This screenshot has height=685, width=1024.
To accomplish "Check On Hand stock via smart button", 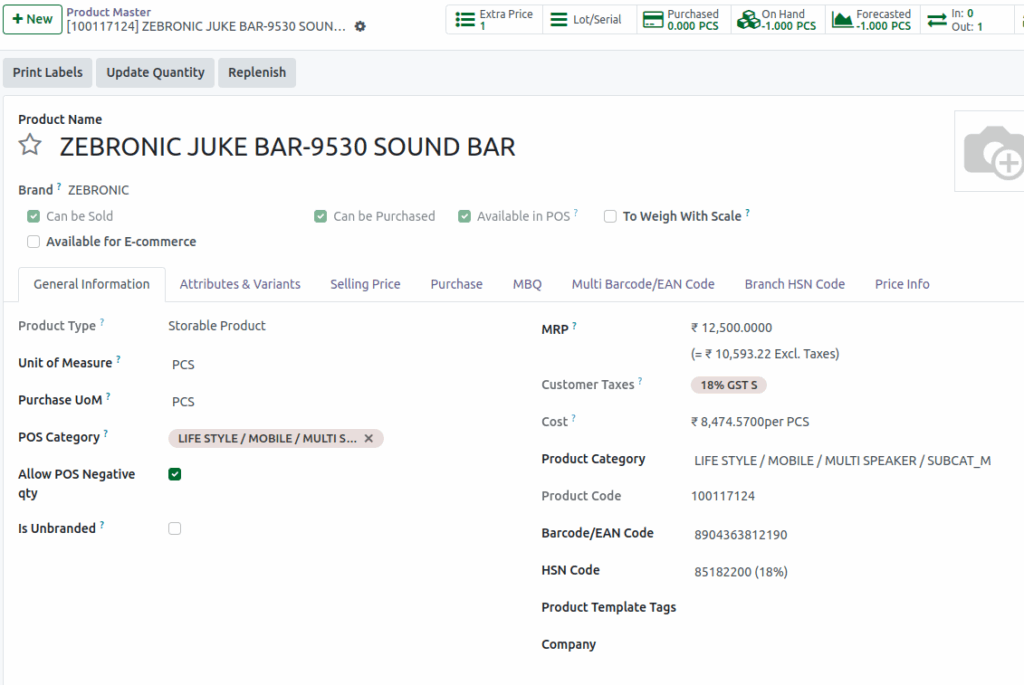I will tap(777, 18).
